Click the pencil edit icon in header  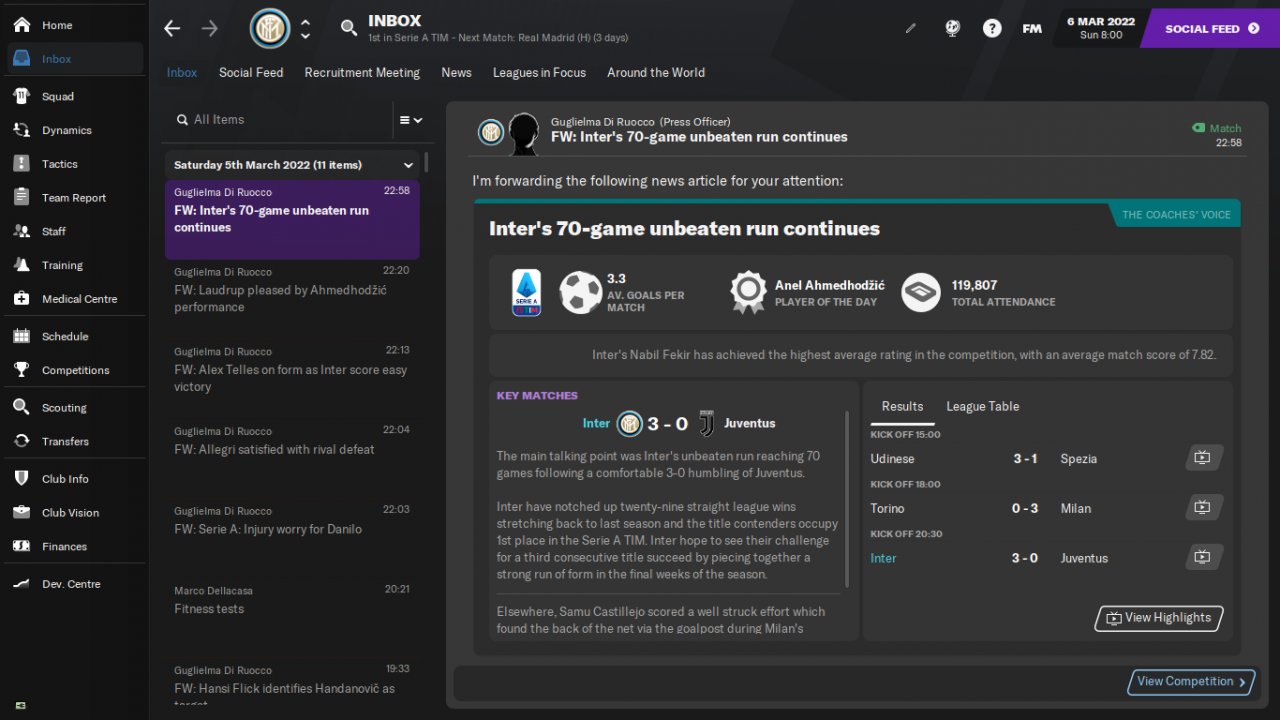(911, 29)
